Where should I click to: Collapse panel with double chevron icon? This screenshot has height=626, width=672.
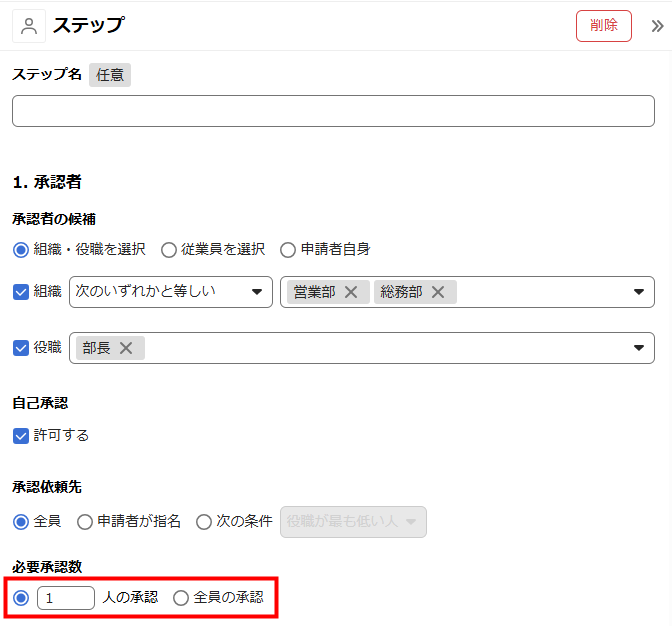[x=657, y=26]
